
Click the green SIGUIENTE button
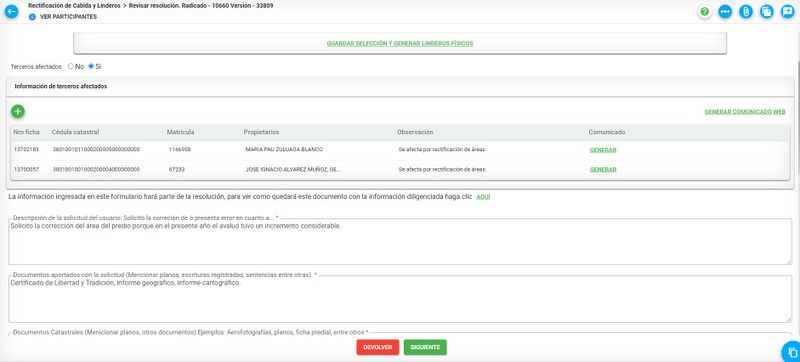click(425, 347)
